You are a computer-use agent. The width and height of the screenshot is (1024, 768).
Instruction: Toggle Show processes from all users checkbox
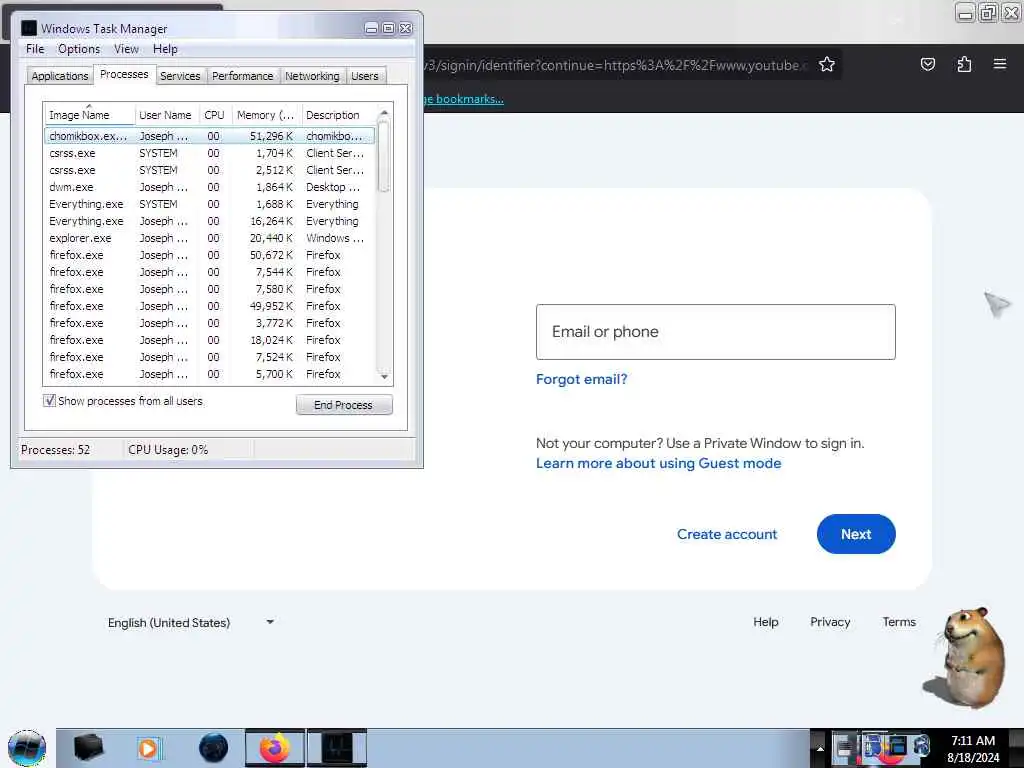pos(50,401)
